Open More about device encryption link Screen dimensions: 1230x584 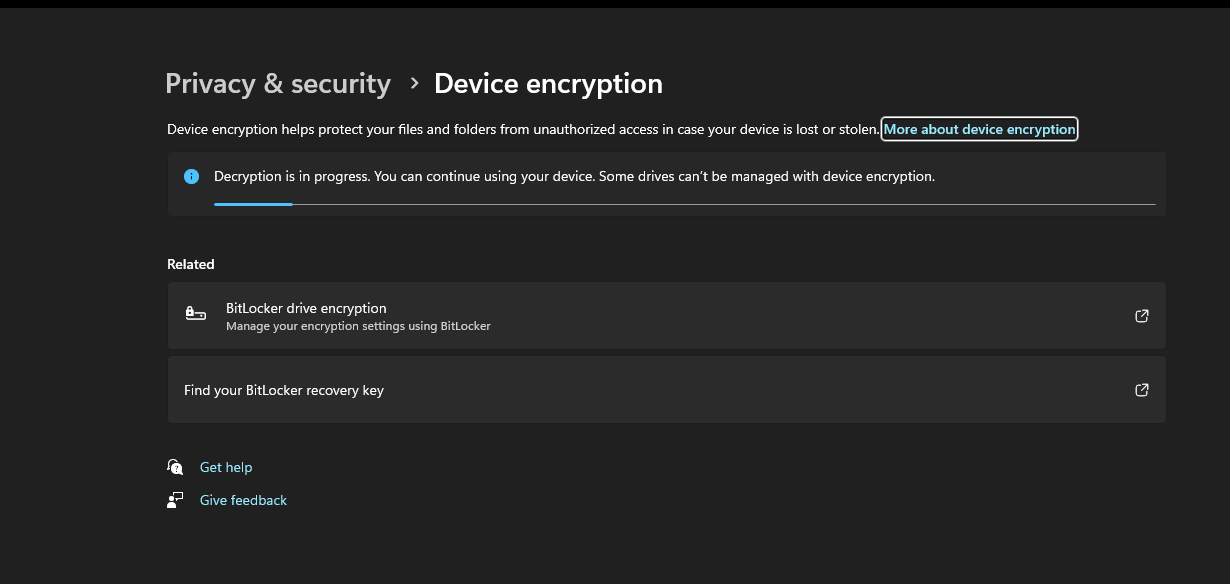tap(979, 129)
